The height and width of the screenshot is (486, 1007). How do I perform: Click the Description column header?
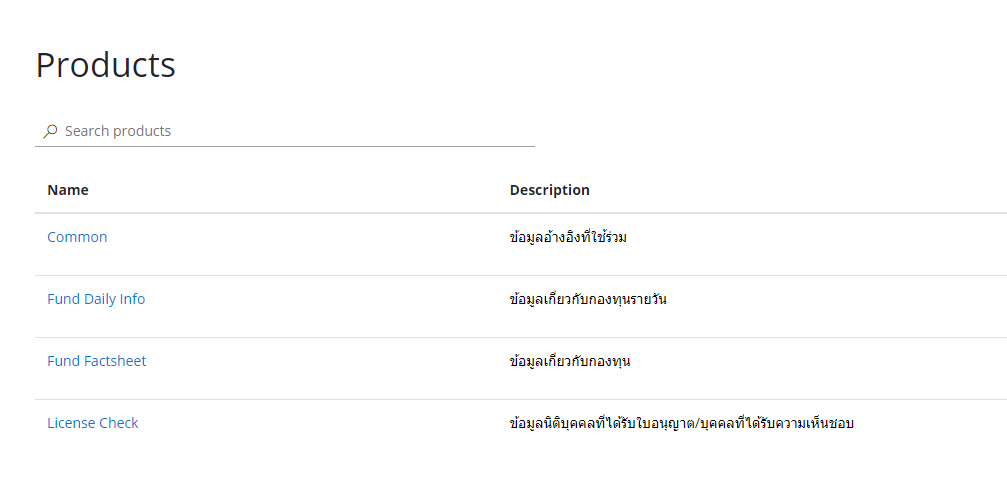pyautogui.click(x=549, y=190)
